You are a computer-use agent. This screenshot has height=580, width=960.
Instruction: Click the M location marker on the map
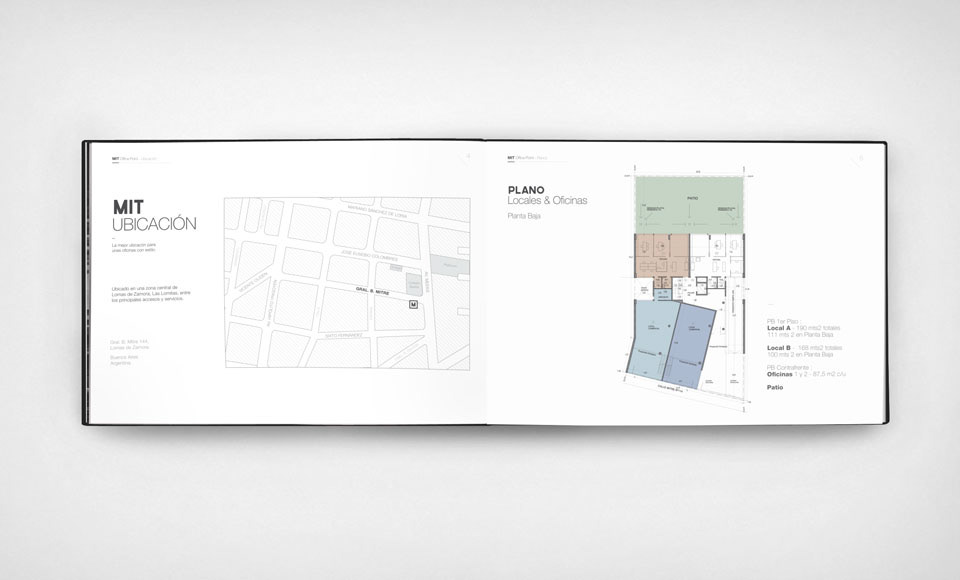click(412, 305)
